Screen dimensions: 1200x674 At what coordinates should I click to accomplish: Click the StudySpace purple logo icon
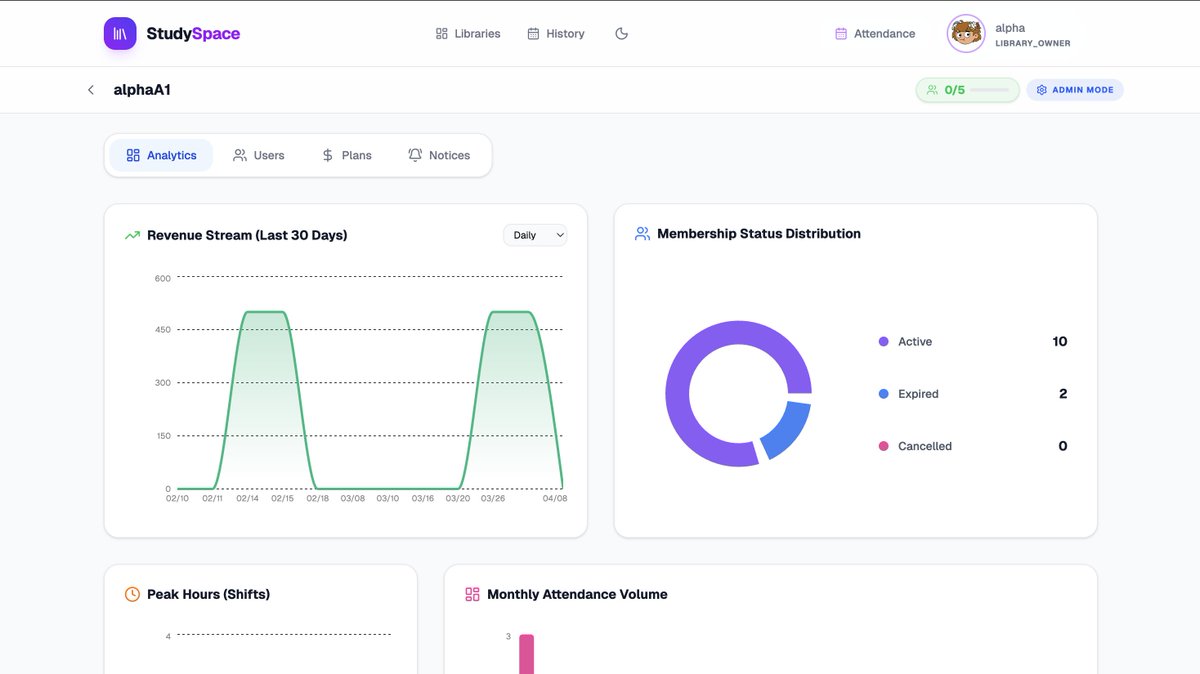pos(120,33)
